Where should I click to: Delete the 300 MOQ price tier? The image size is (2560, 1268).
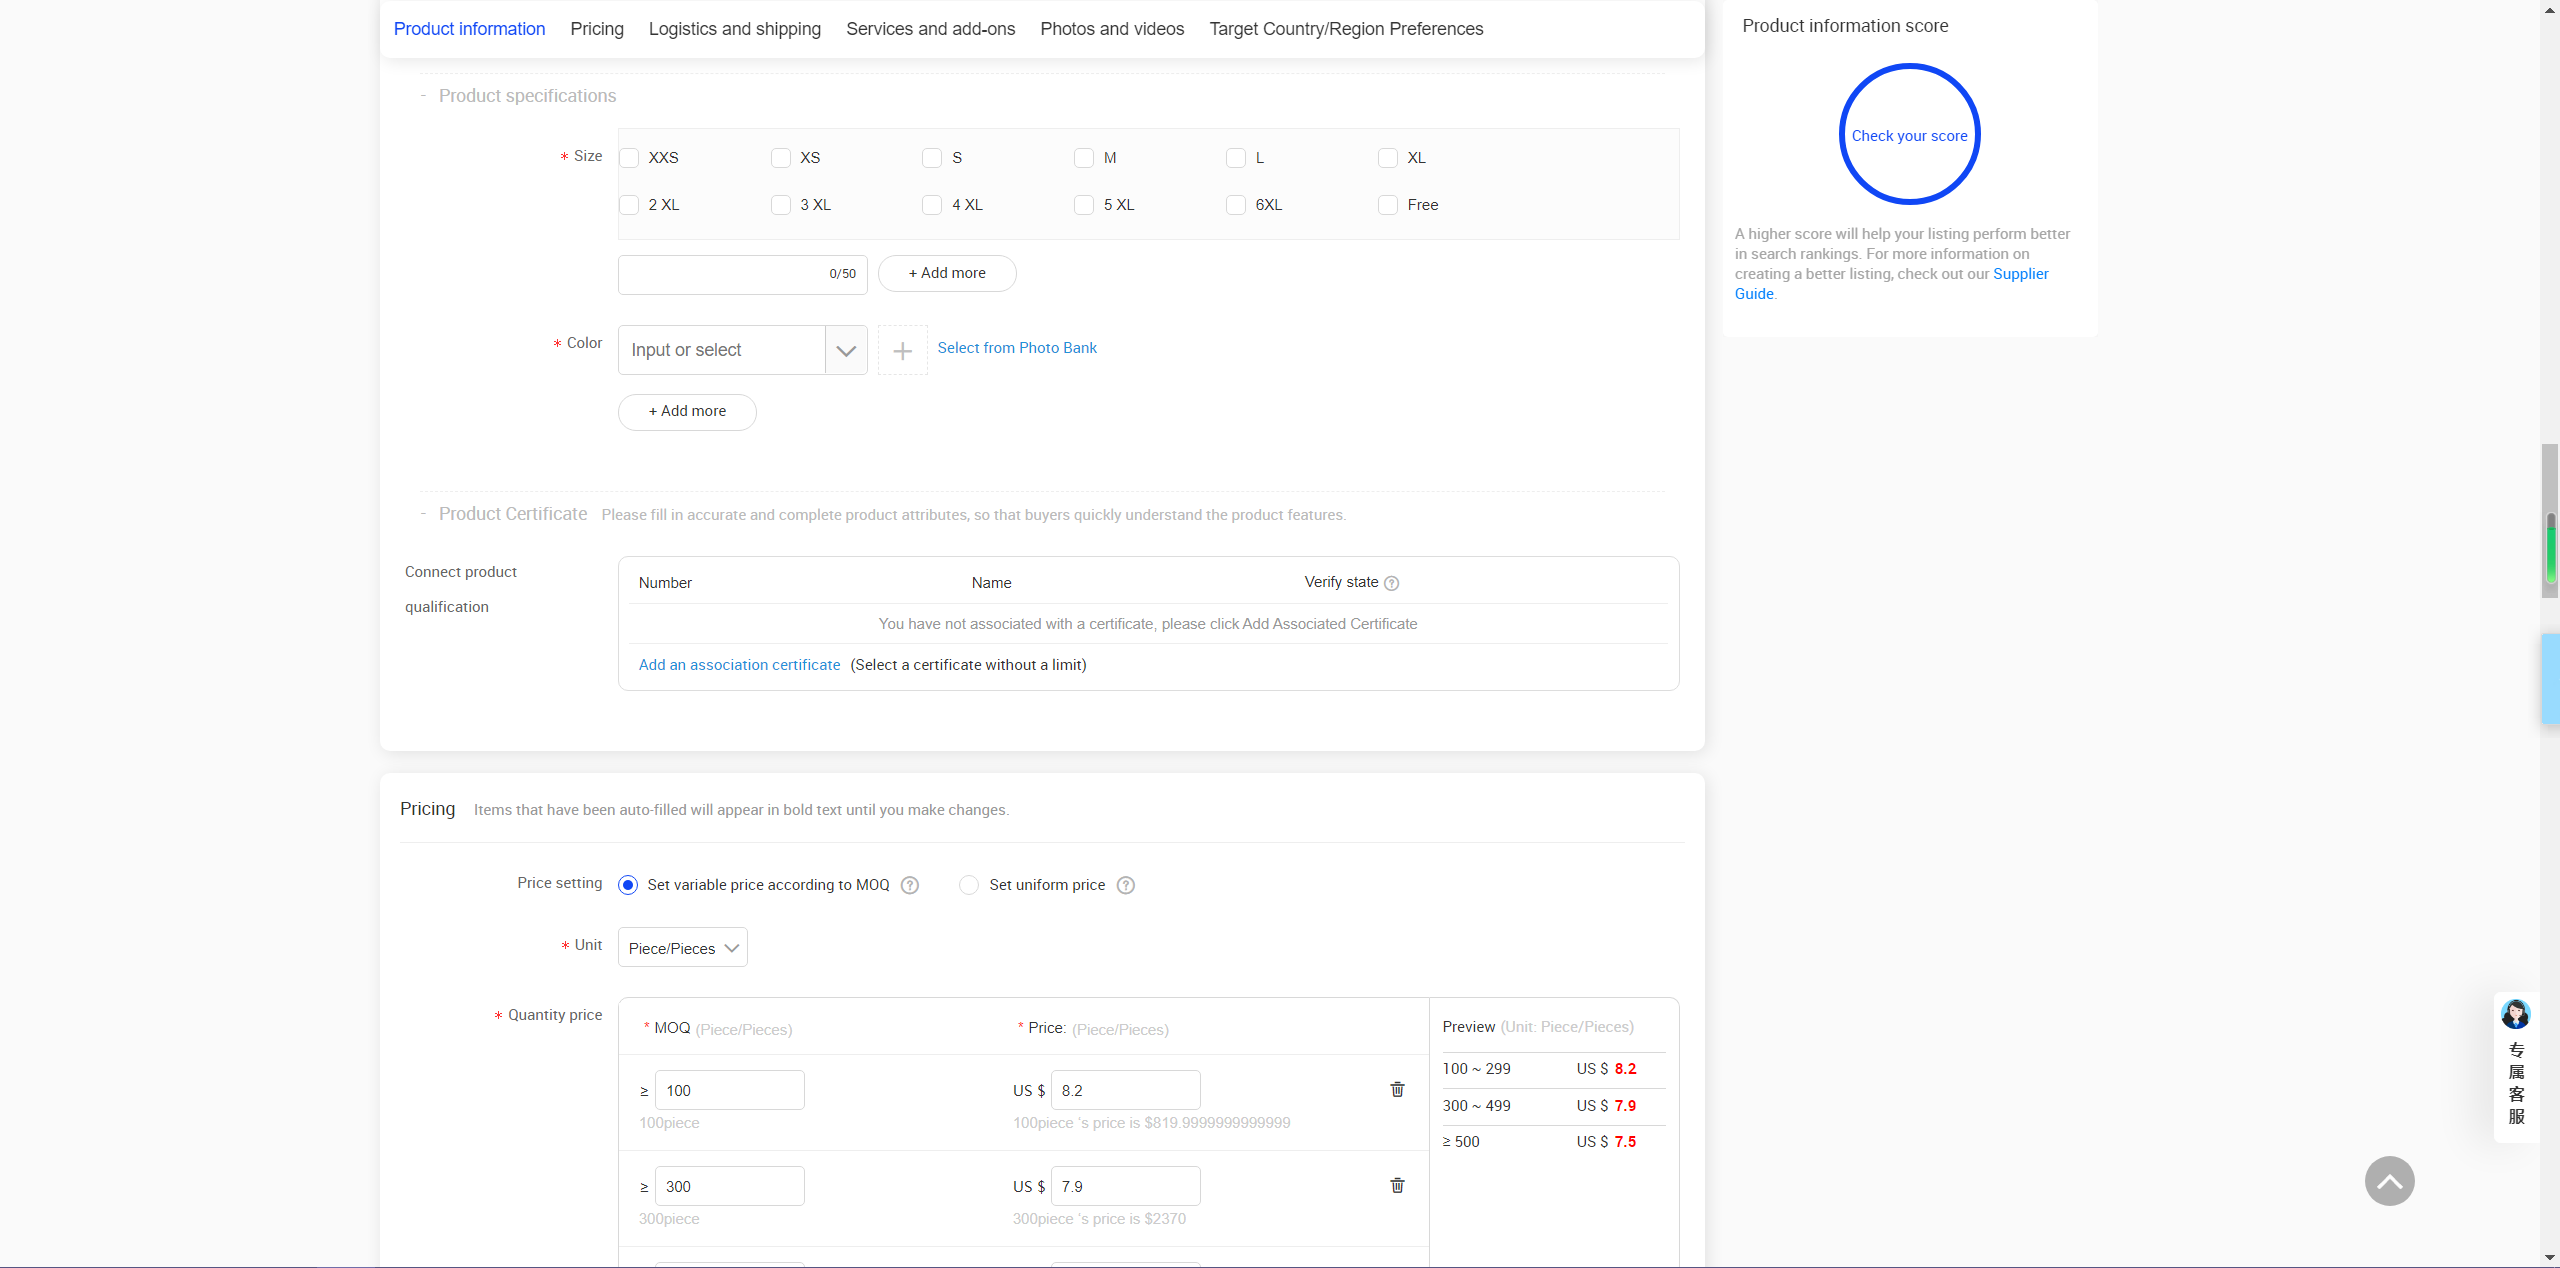(x=1397, y=1186)
